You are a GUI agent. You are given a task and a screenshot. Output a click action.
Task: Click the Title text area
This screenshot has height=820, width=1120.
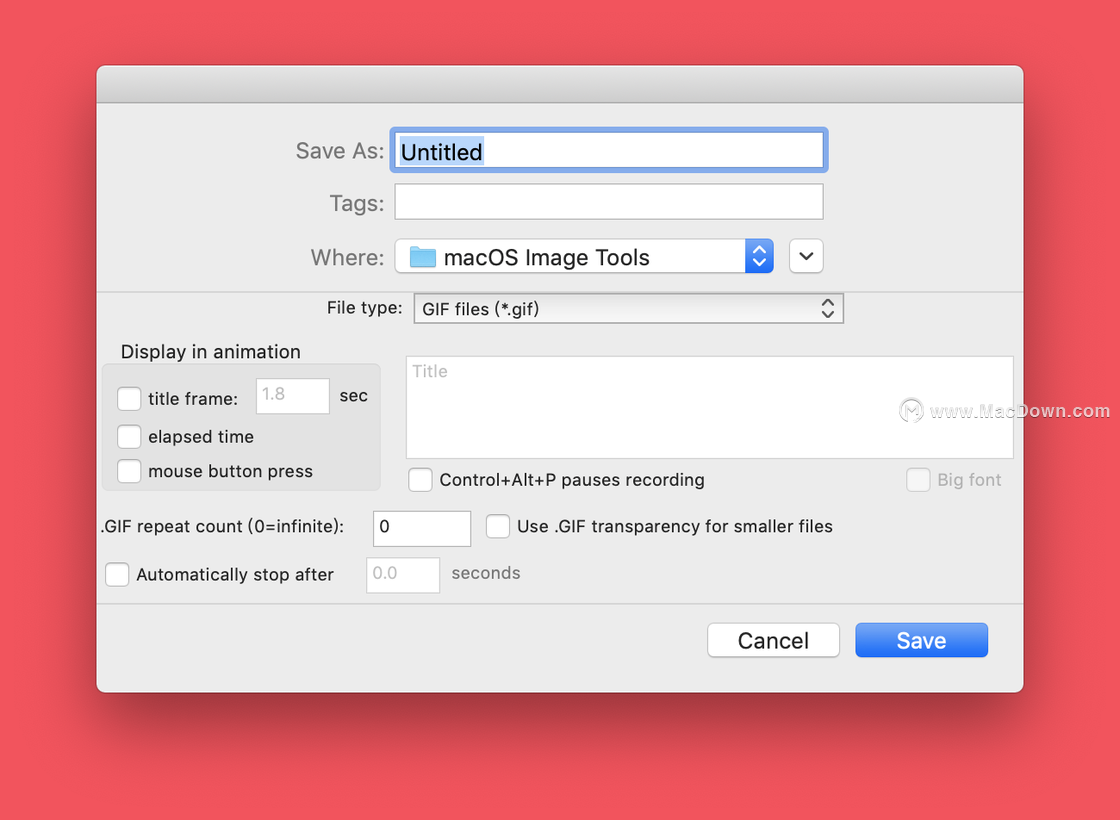tap(709, 407)
